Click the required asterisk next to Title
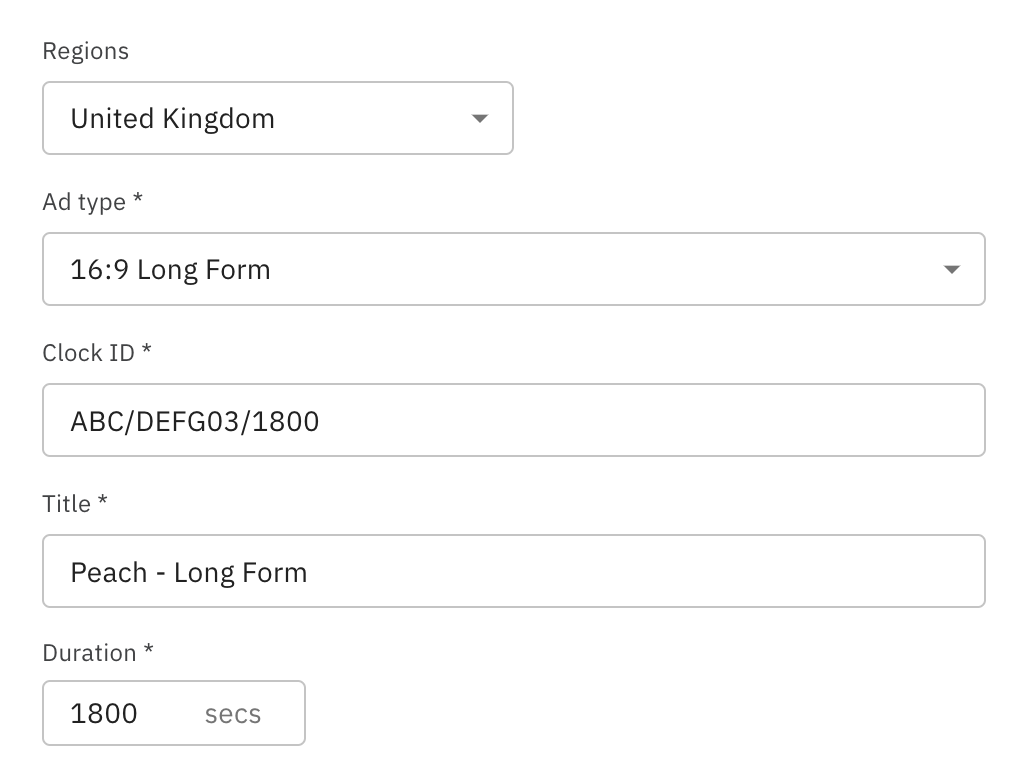The image size is (1028, 776). 102,502
